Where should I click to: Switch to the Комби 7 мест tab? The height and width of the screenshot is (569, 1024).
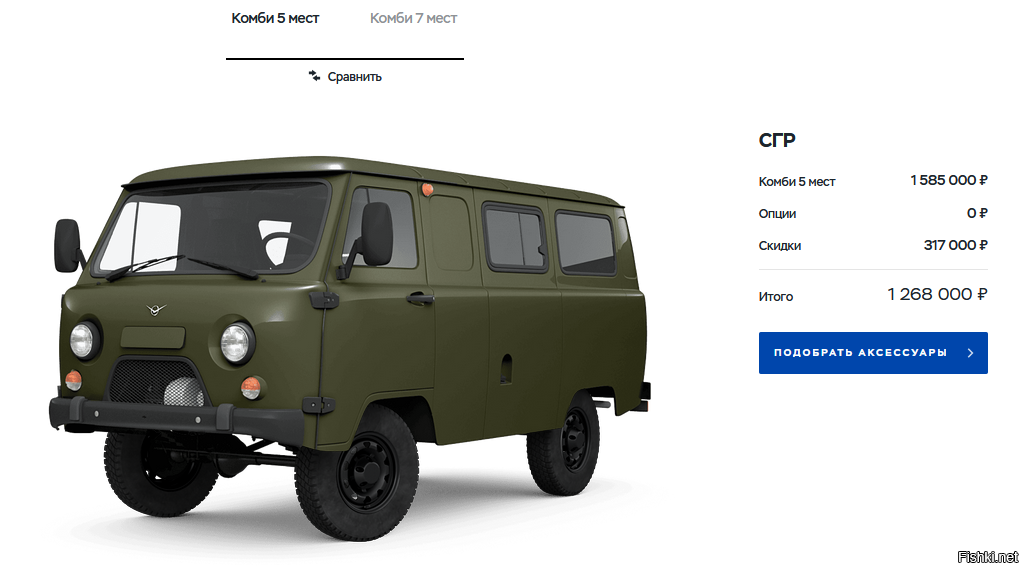tap(413, 18)
